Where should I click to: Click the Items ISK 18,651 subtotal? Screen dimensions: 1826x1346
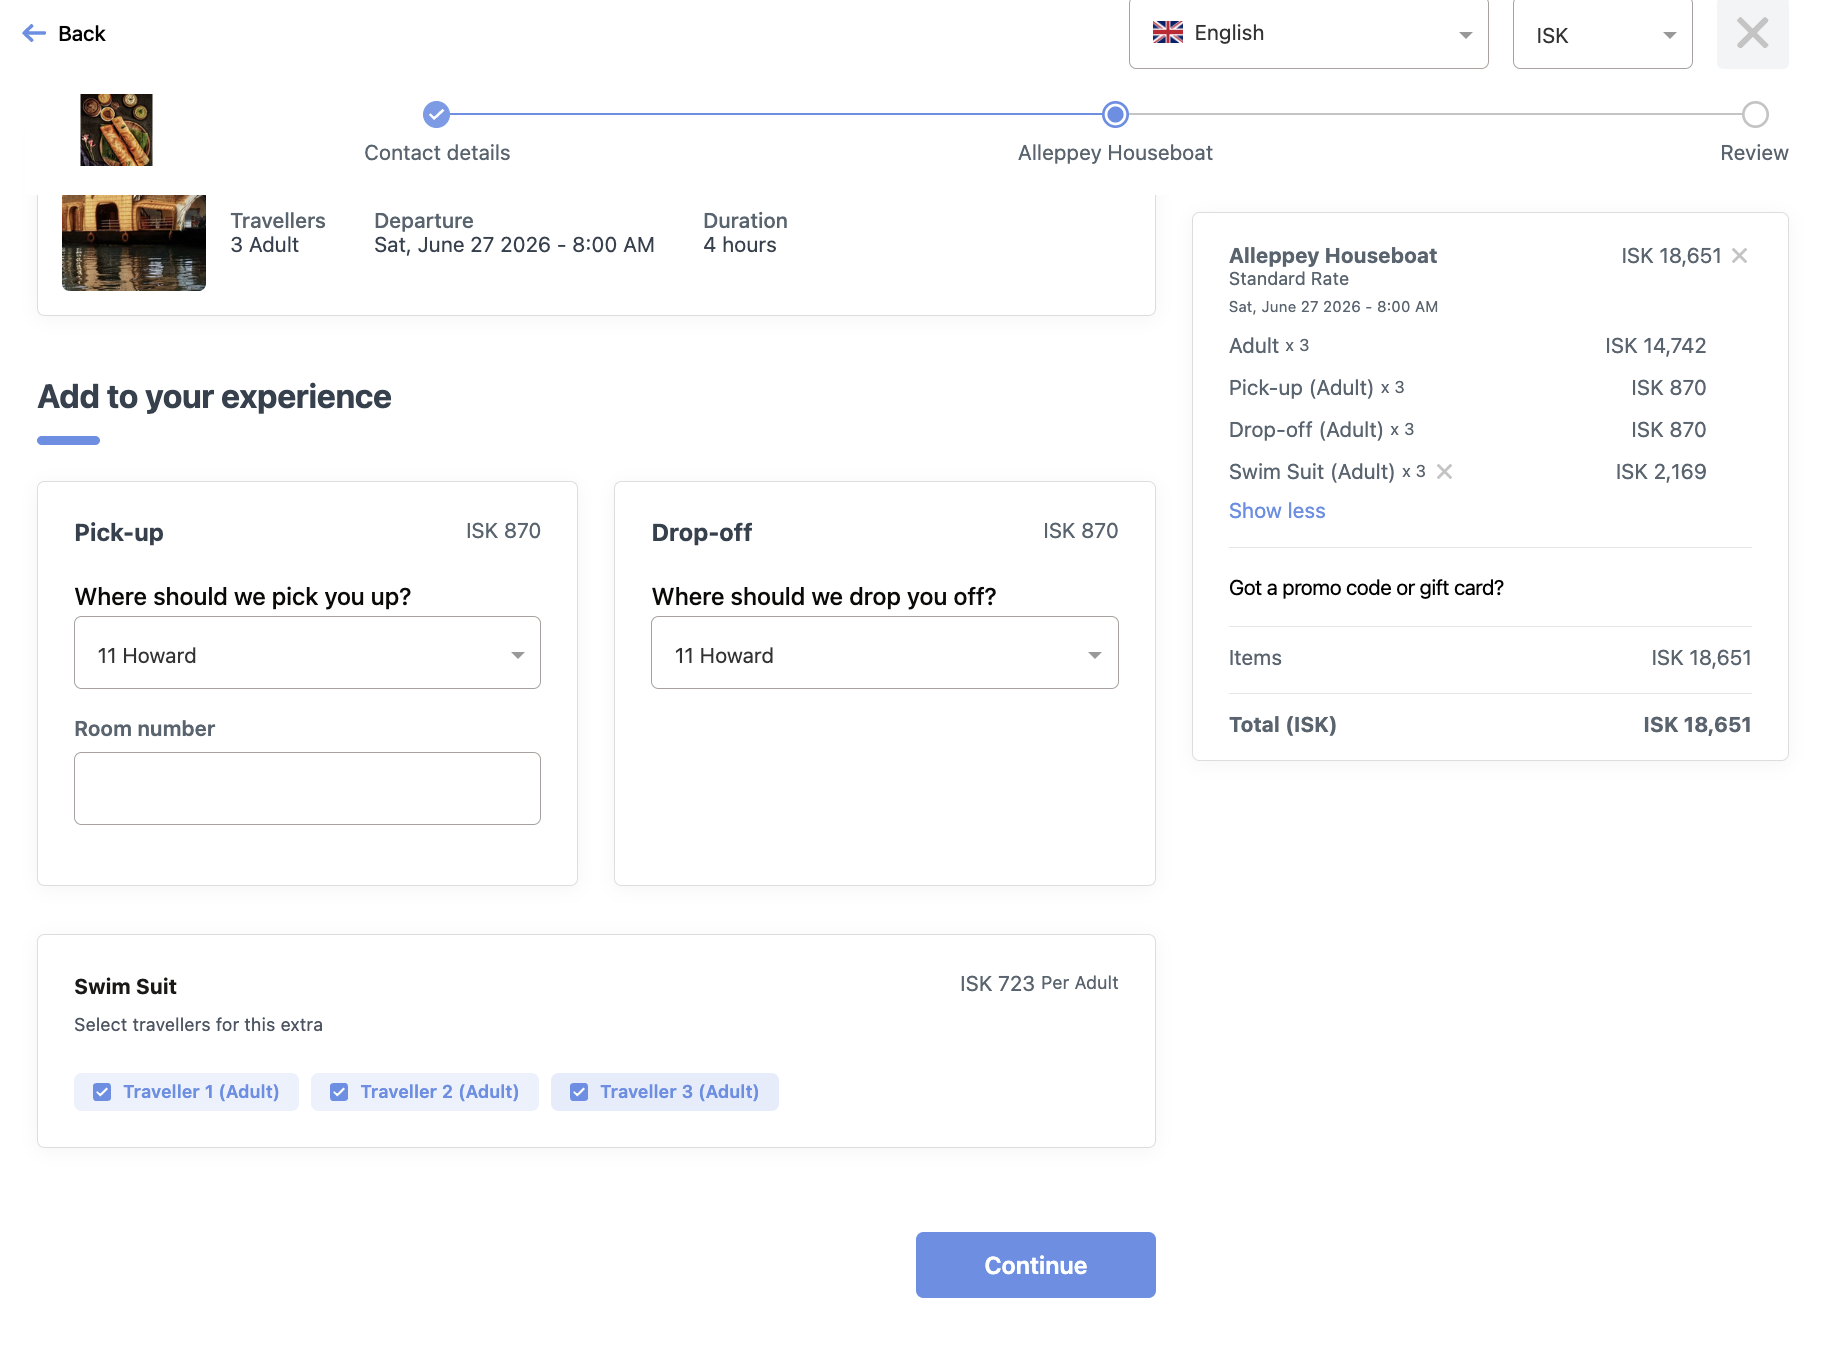tap(1701, 658)
